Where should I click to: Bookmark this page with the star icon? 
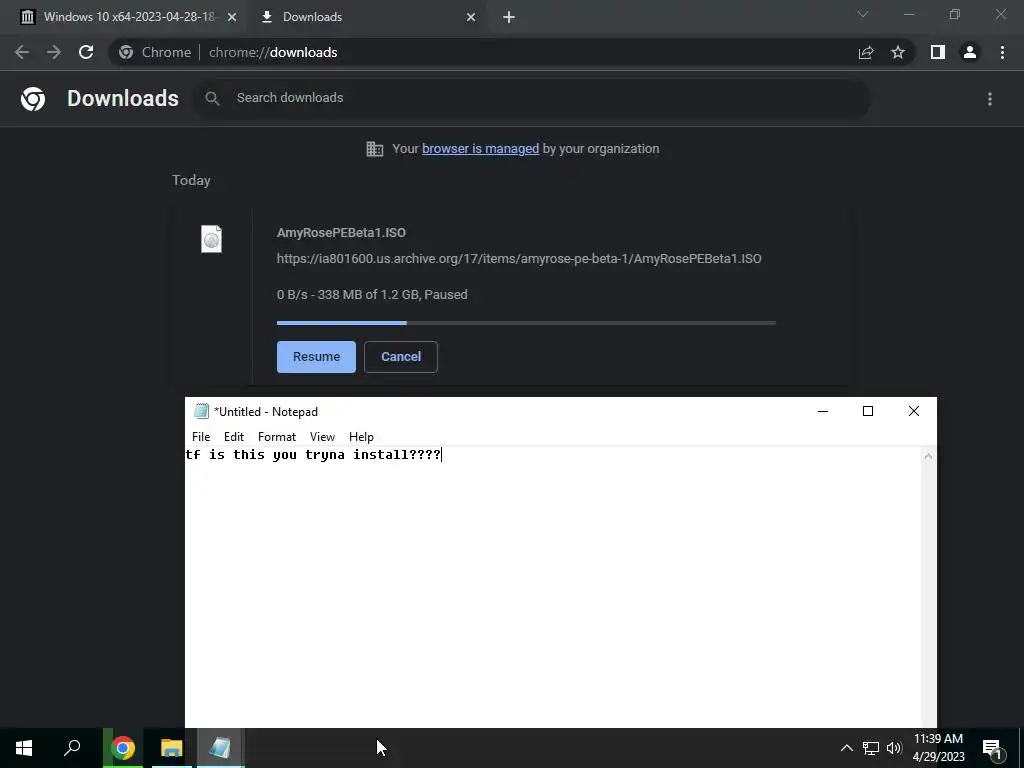pos(898,52)
